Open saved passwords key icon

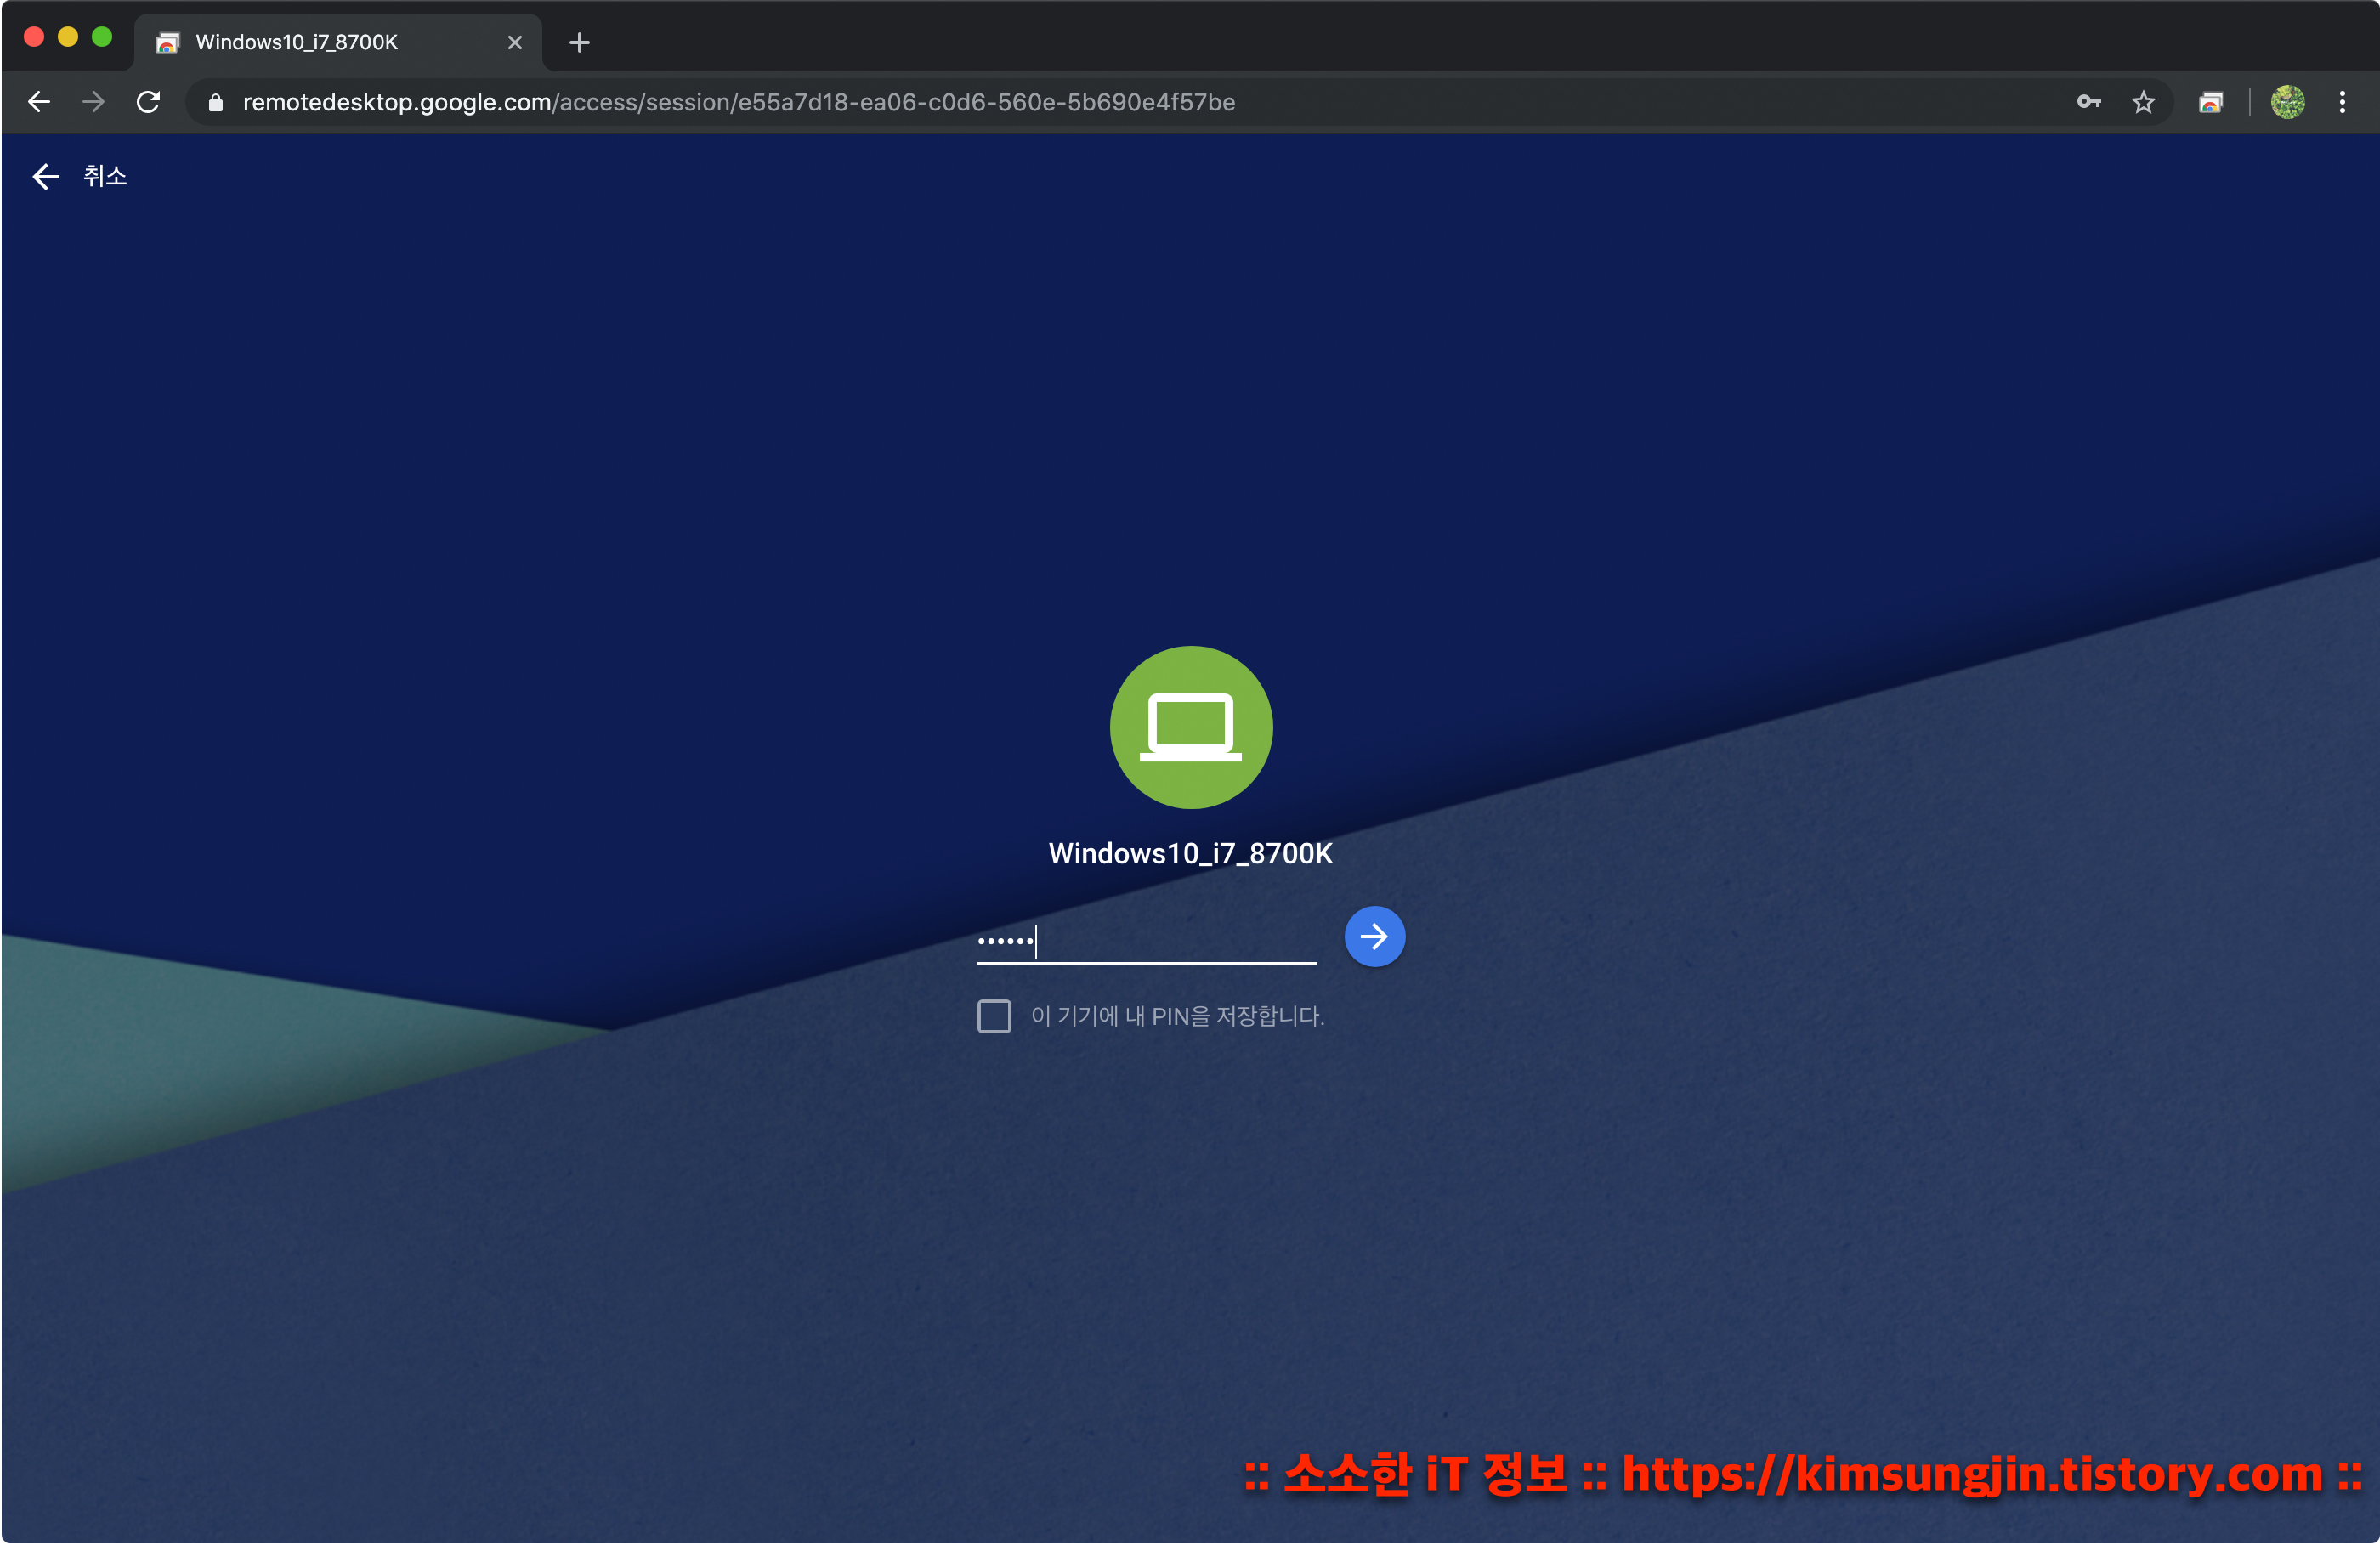(x=2088, y=102)
